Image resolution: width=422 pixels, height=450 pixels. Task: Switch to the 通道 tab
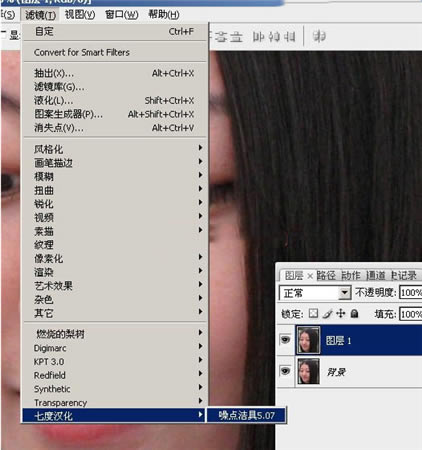[x=376, y=275]
